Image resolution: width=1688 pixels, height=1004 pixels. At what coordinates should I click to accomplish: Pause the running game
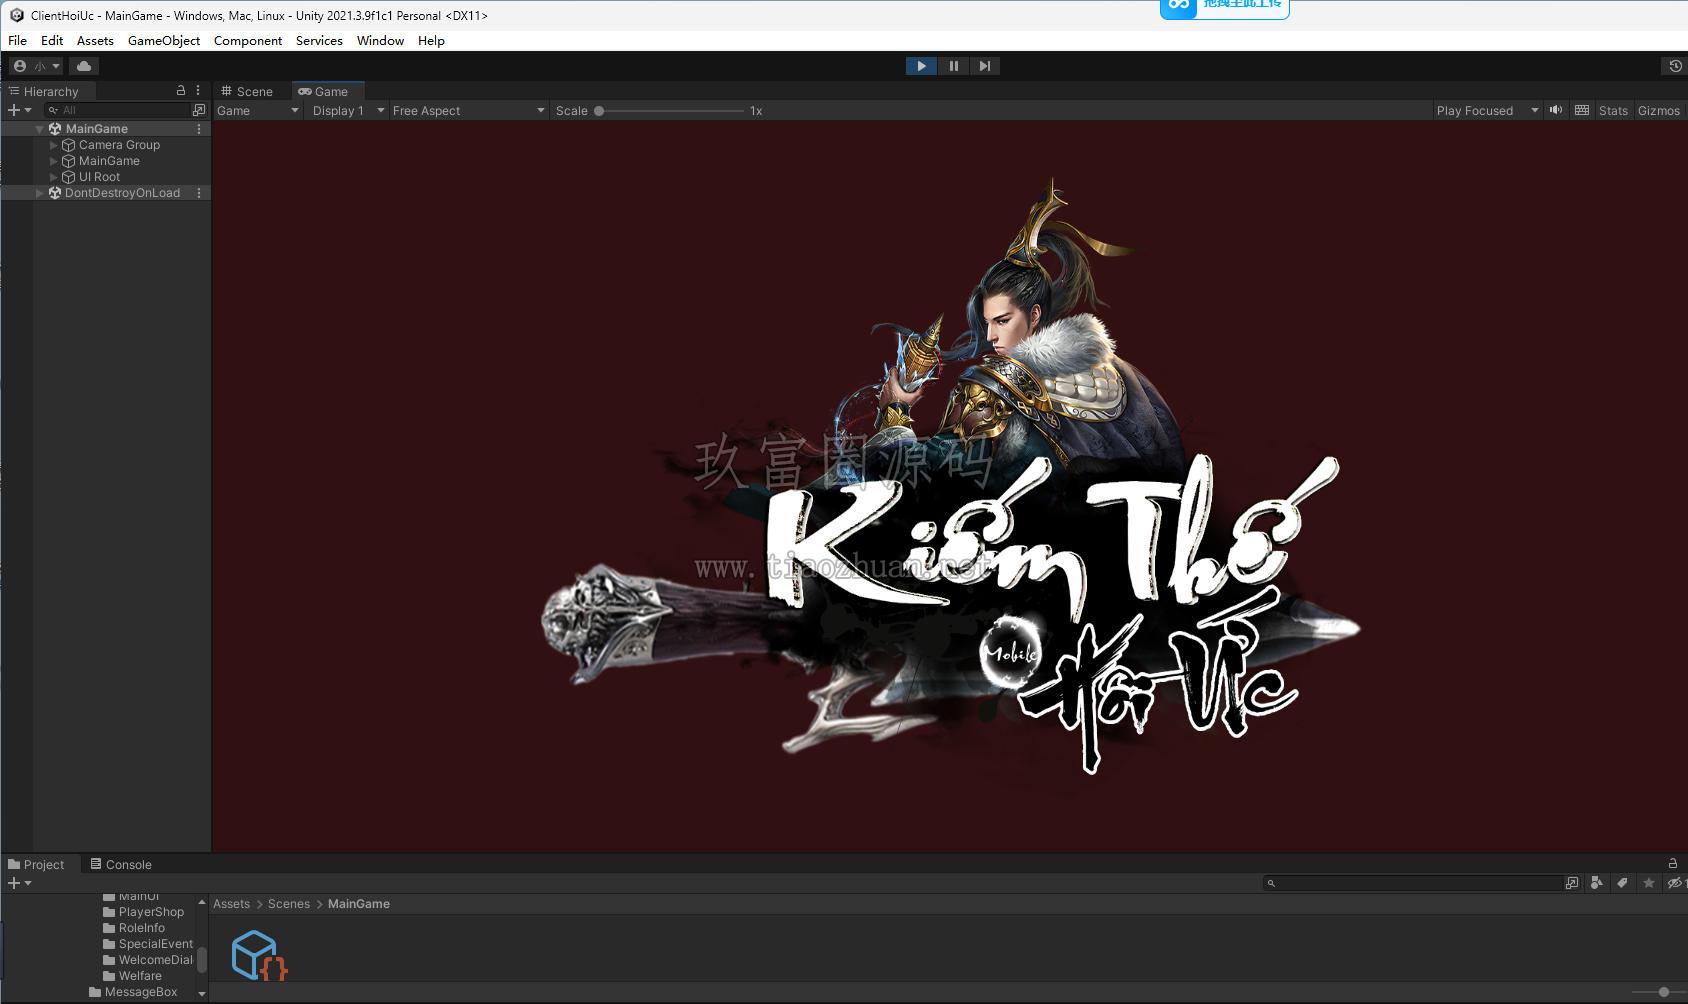pyautogui.click(x=953, y=66)
